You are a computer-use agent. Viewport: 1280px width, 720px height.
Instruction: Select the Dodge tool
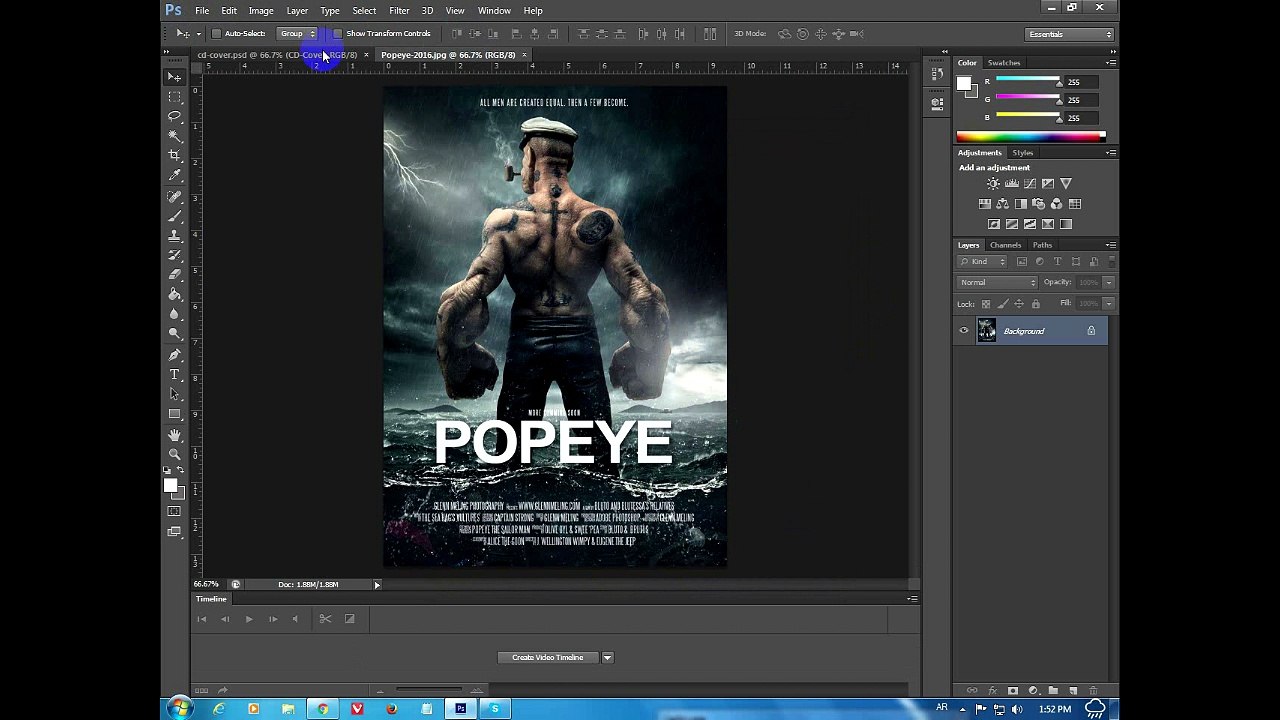click(x=175, y=334)
